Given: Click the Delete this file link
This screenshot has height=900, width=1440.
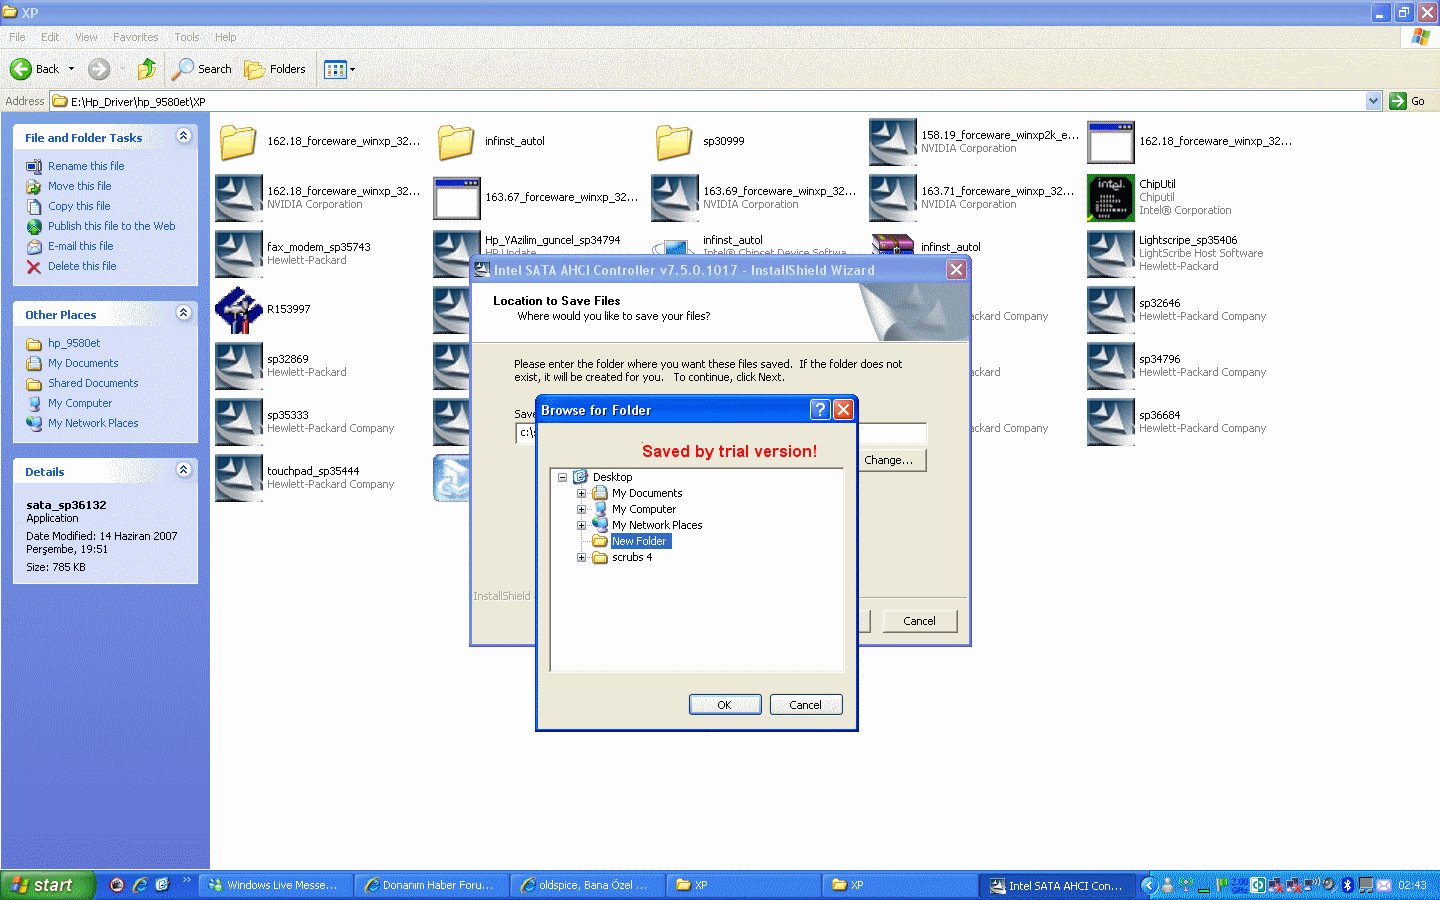Looking at the screenshot, I should pyautogui.click(x=82, y=266).
